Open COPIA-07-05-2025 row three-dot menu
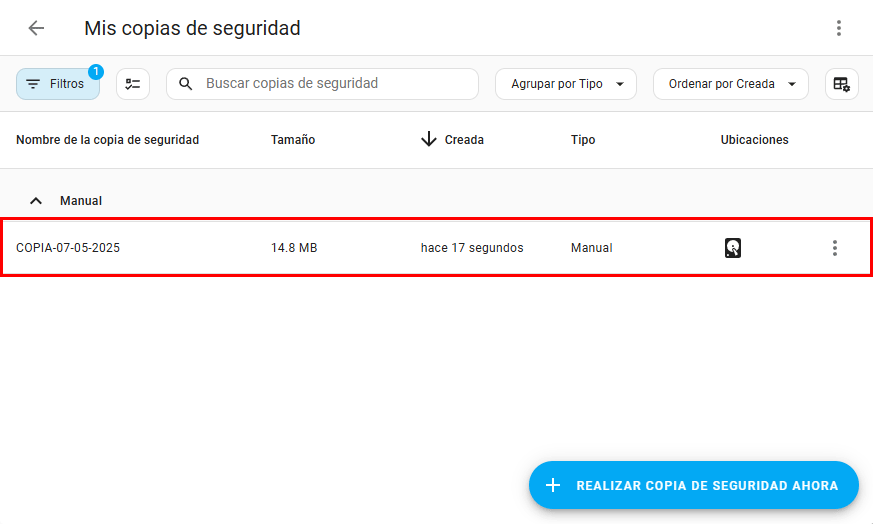The height and width of the screenshot is (524, 873). (x=835, y=248)
